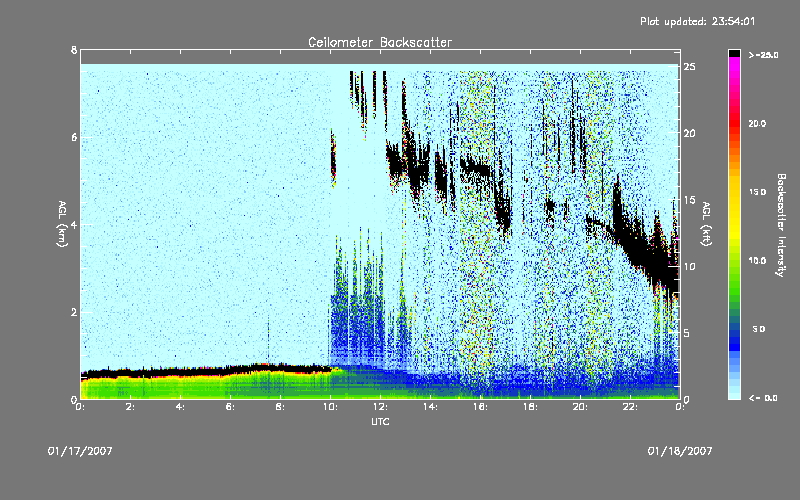Click the "Backscatter Intensity" colorbar label
Image resolution: width=800 pixels, height=500 pixels.
[780, 225]
